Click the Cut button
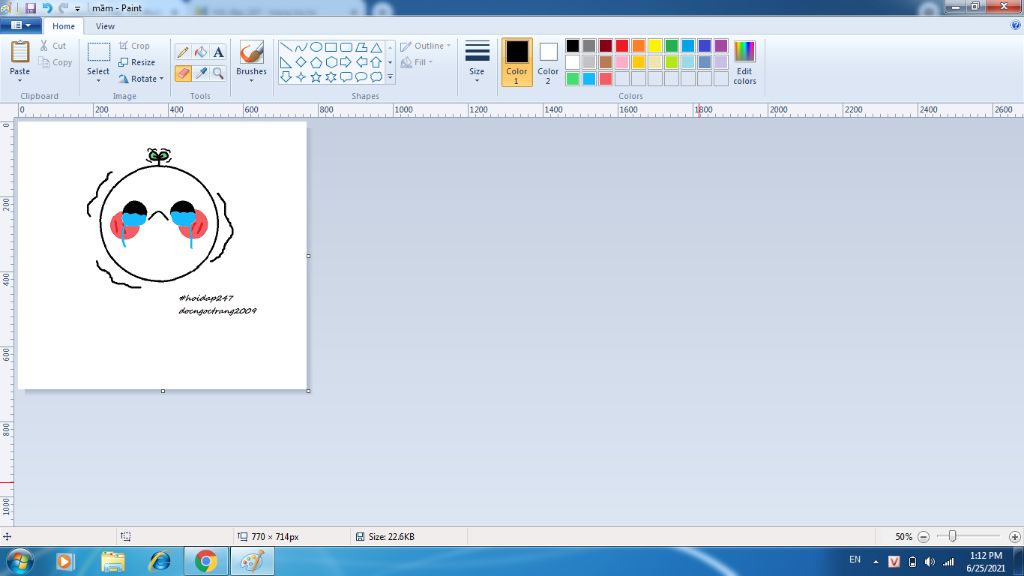Screen dimensions: 1024x576 [x=53, y=46]
